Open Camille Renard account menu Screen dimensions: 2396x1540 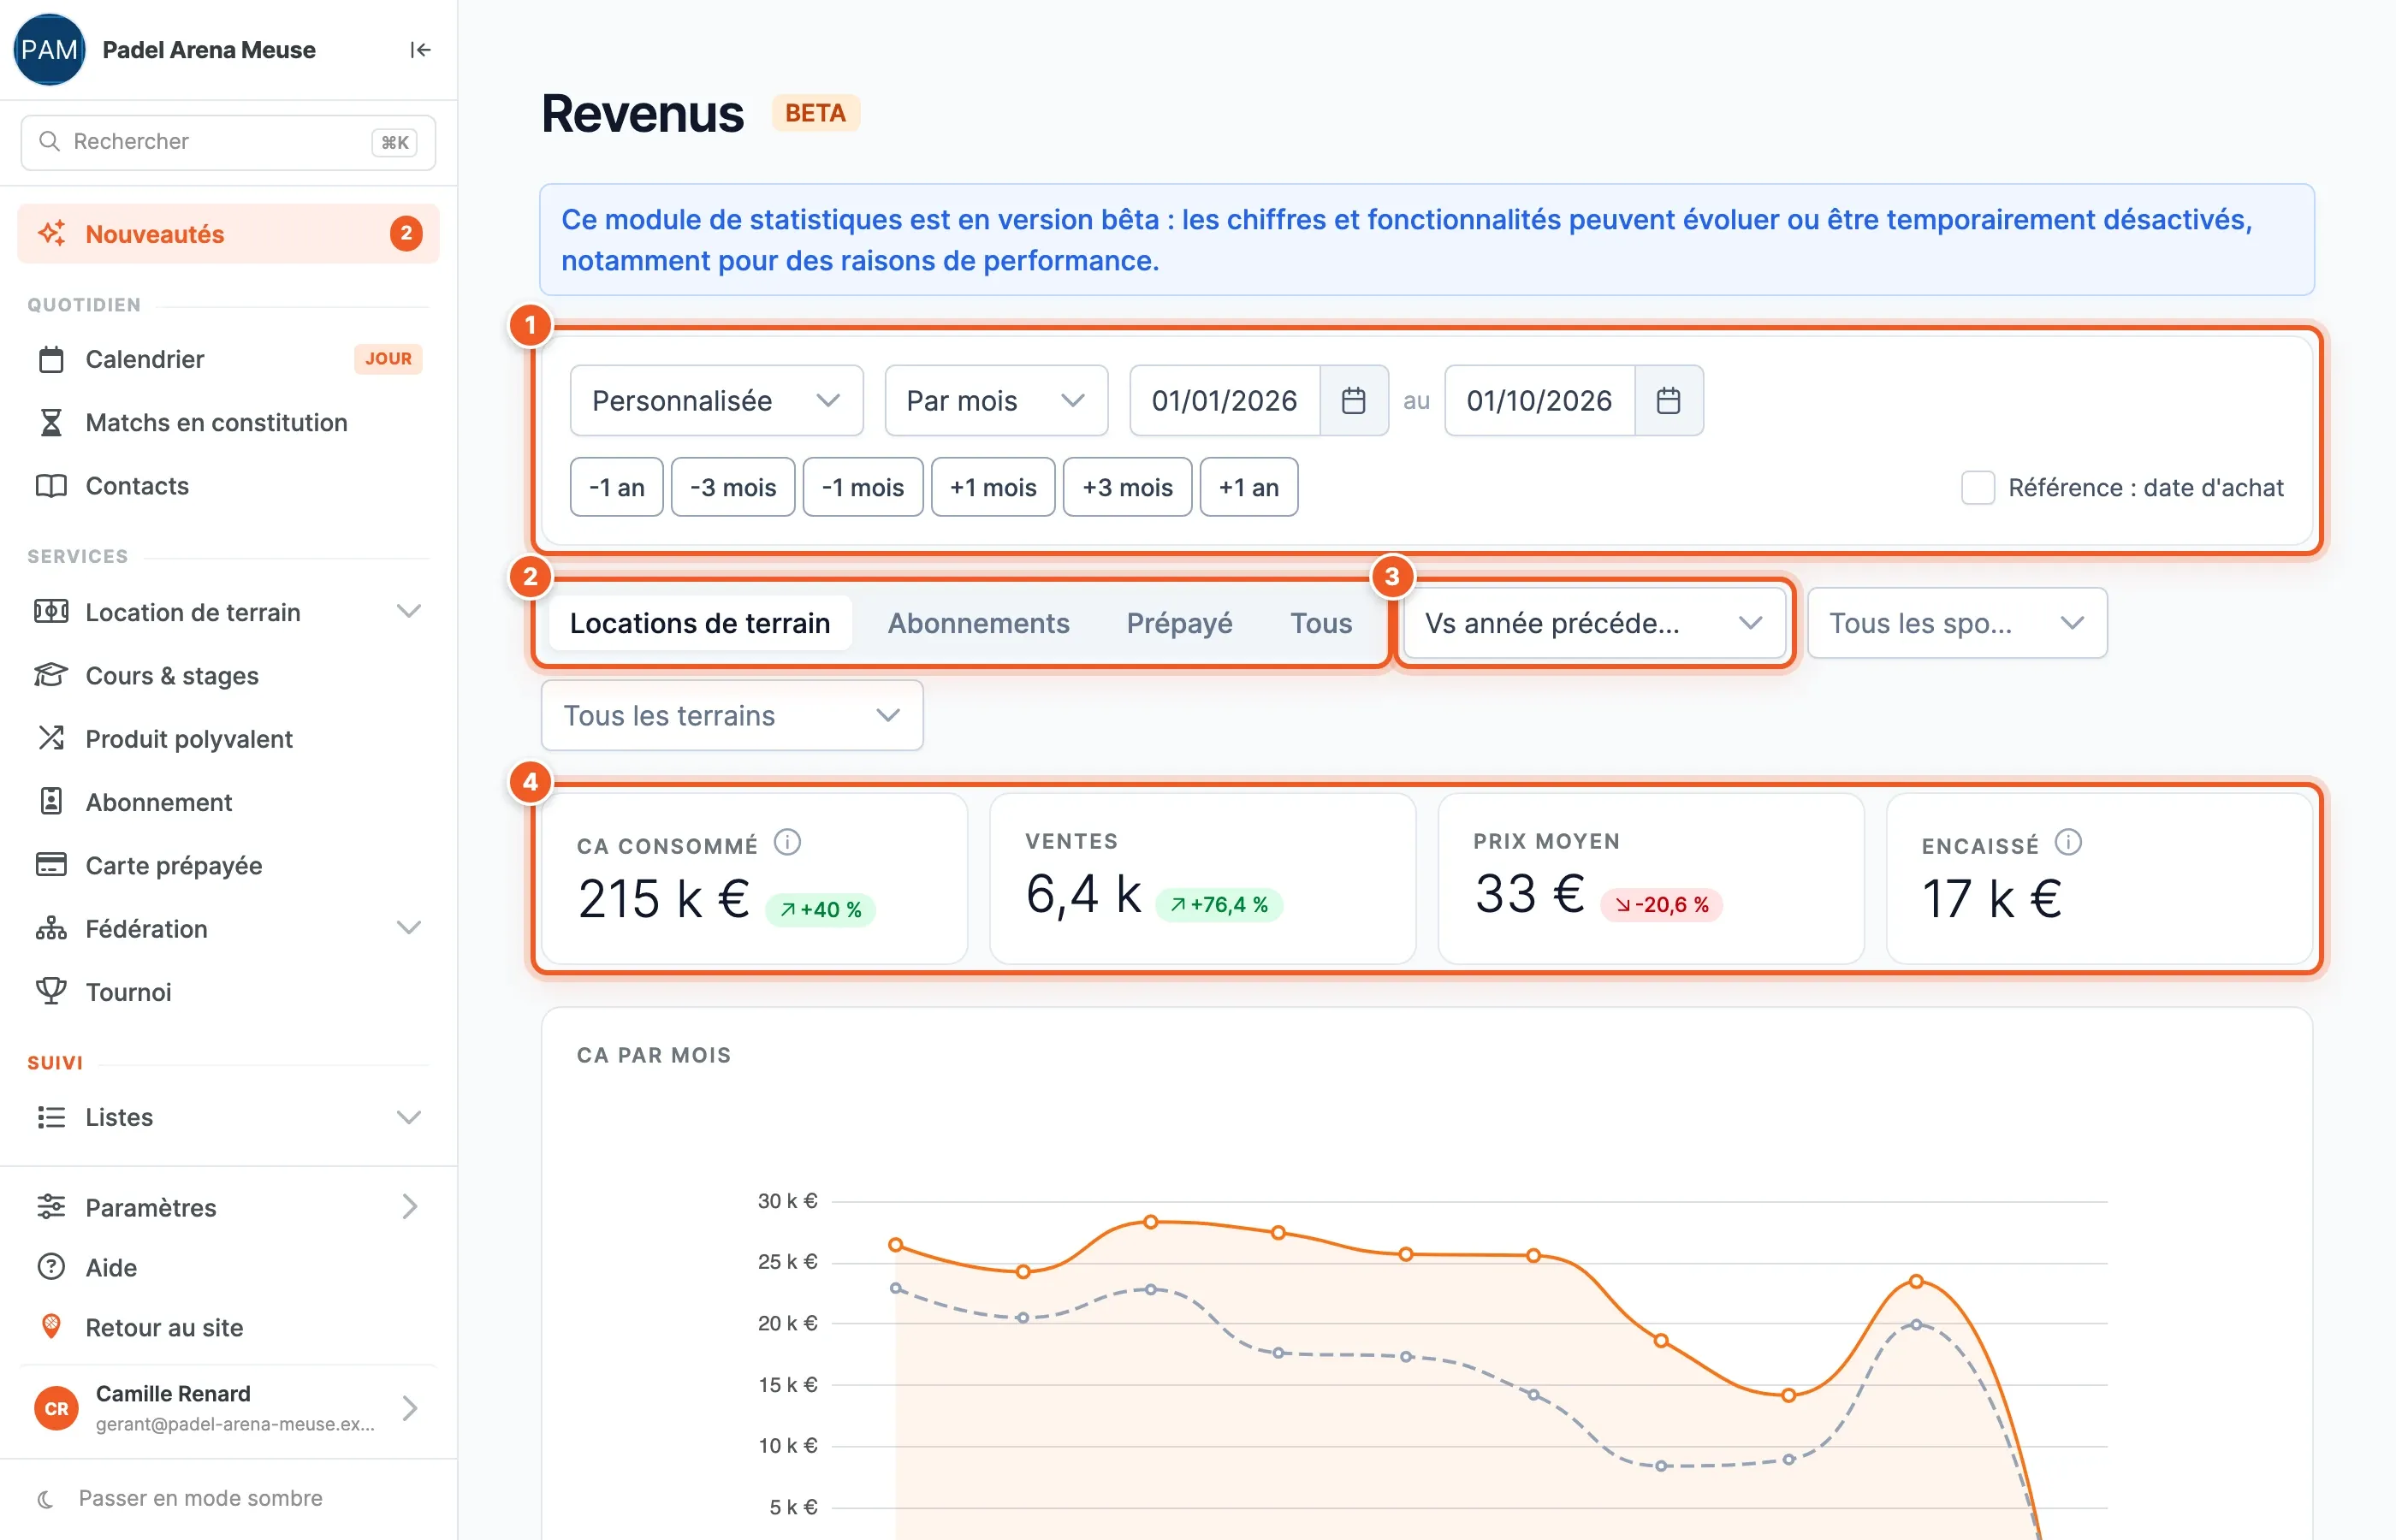tap(228, 1408)
